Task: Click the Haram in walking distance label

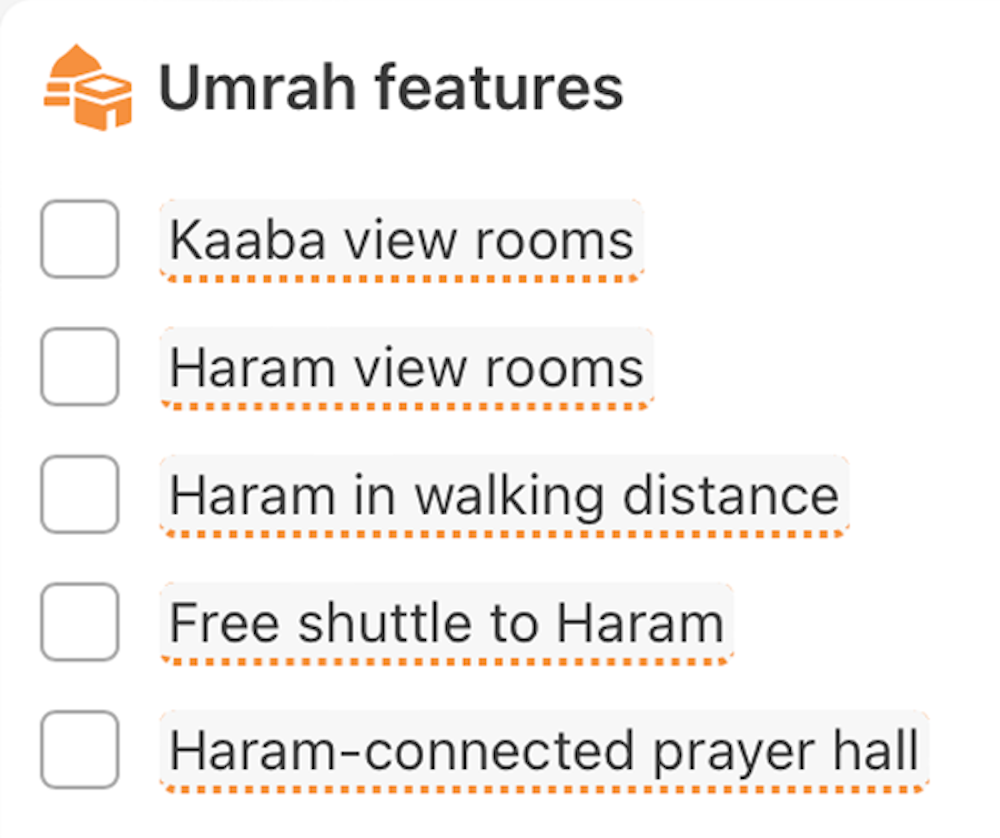Action: [504, 496]
